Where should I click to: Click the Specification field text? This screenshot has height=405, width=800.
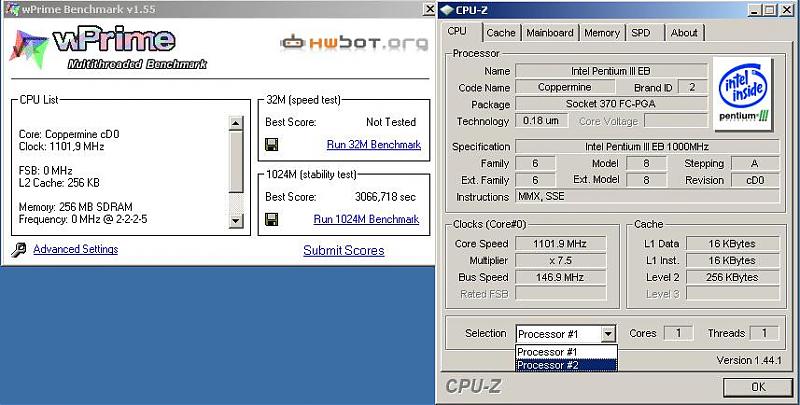coord(647,146)
